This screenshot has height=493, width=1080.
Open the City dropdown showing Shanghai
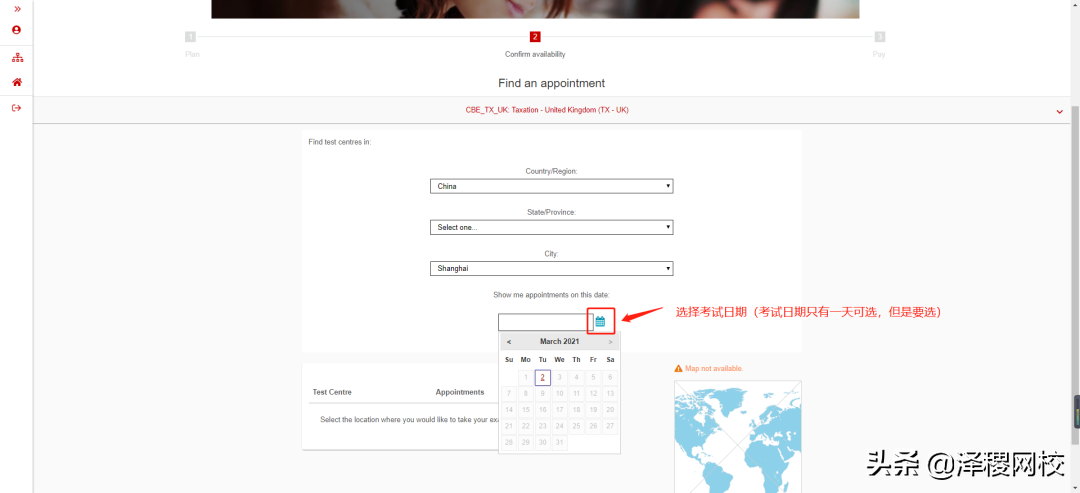point(551,269)
